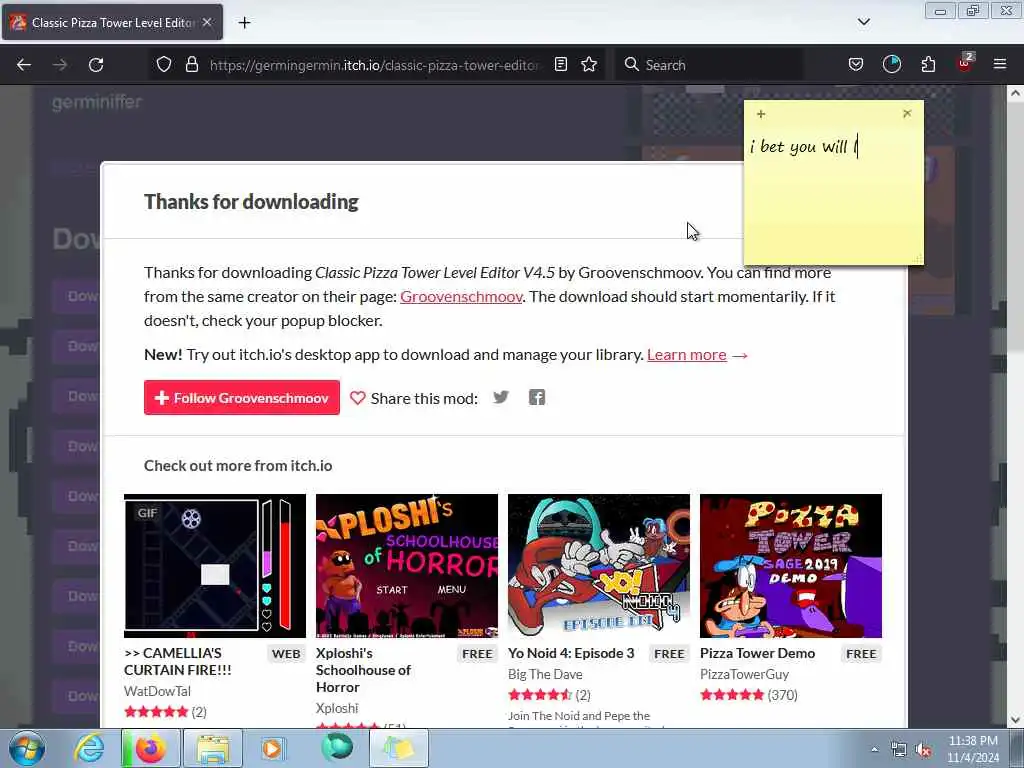Reload the current page
Screen dimensions: 1024x768
click(96, 65)
